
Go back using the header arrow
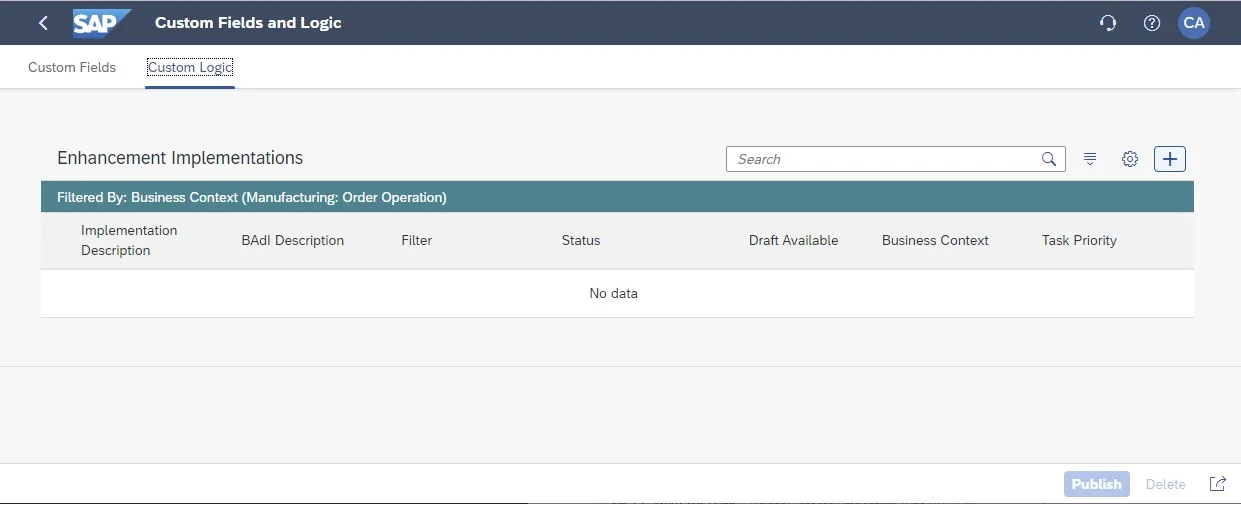click(43, 22)
